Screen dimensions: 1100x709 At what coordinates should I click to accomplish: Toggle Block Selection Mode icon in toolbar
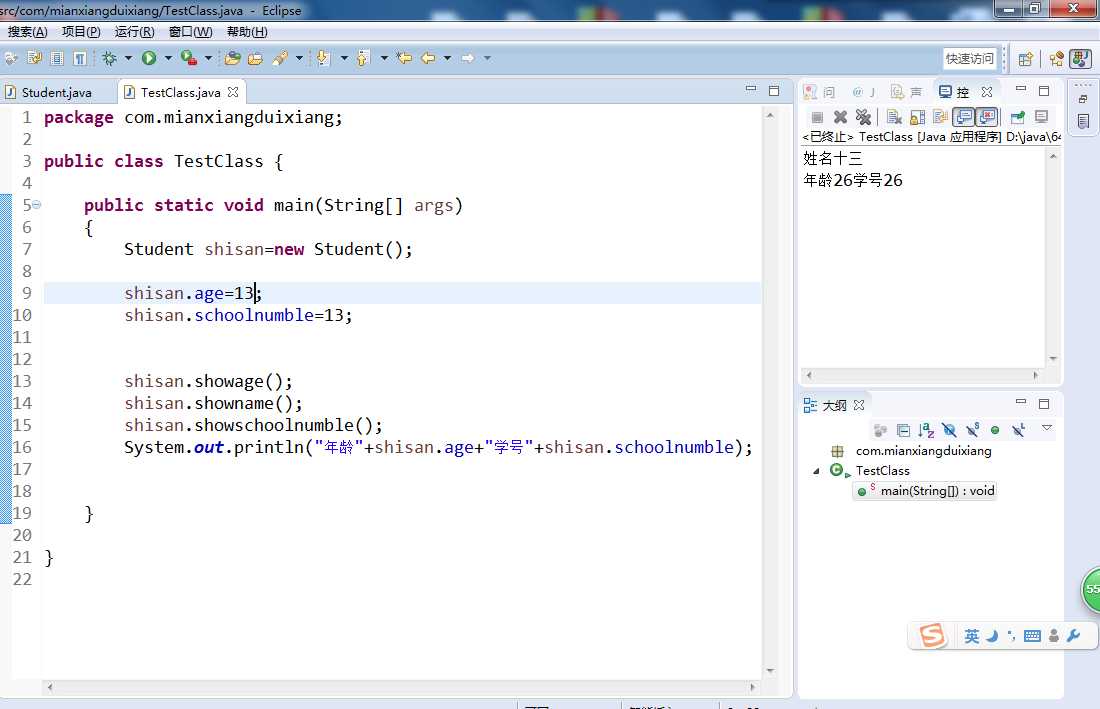tap(58, 58)
